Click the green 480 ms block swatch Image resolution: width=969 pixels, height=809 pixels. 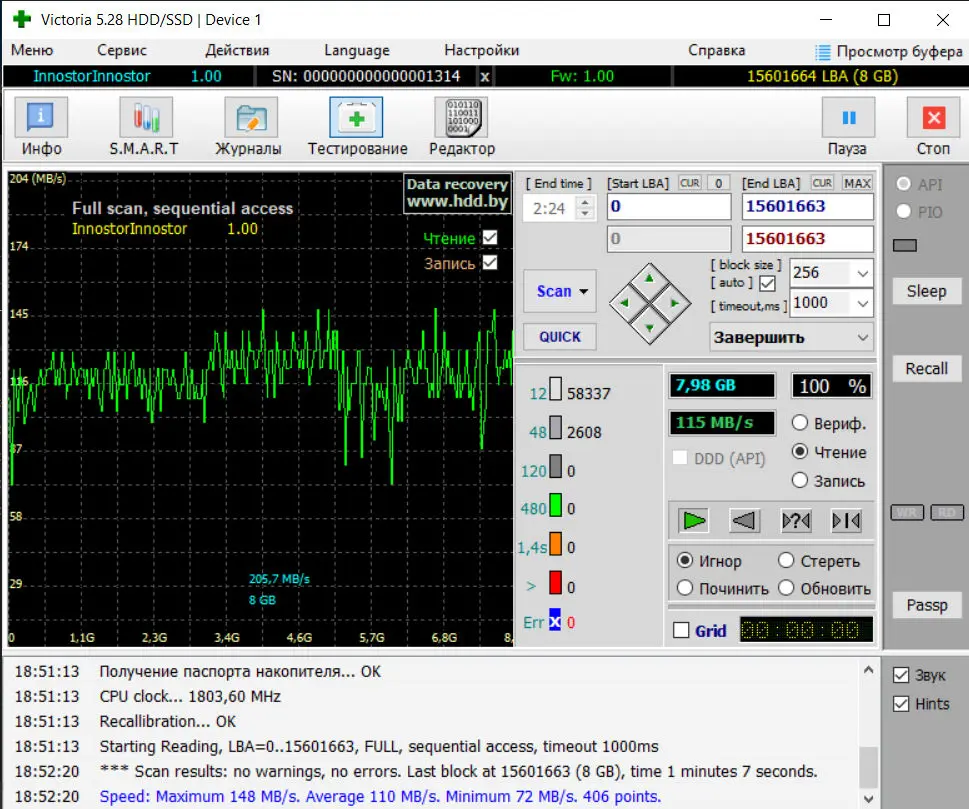pos(556,504)
